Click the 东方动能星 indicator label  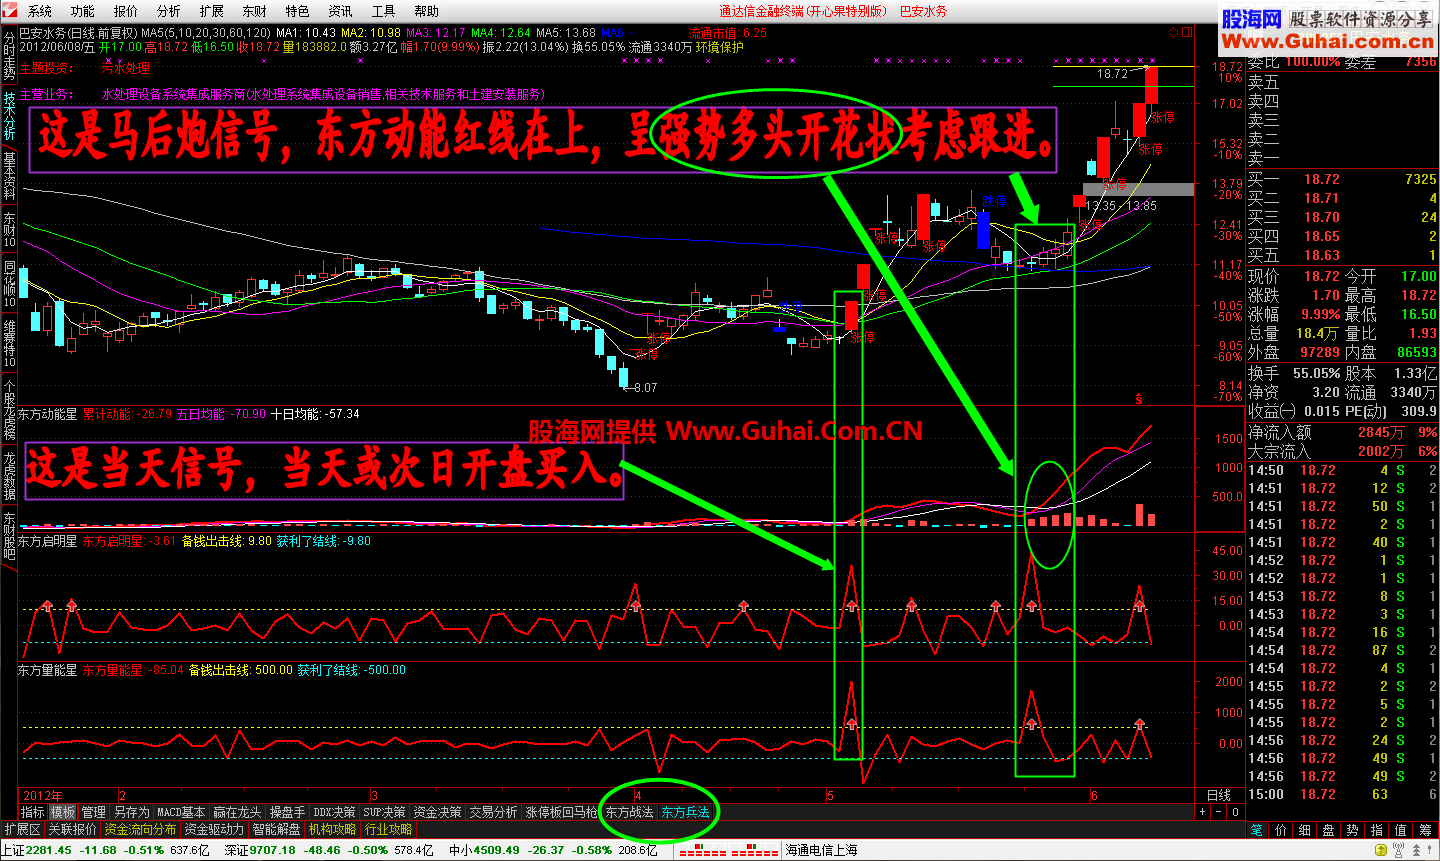[x=48, y=414]
